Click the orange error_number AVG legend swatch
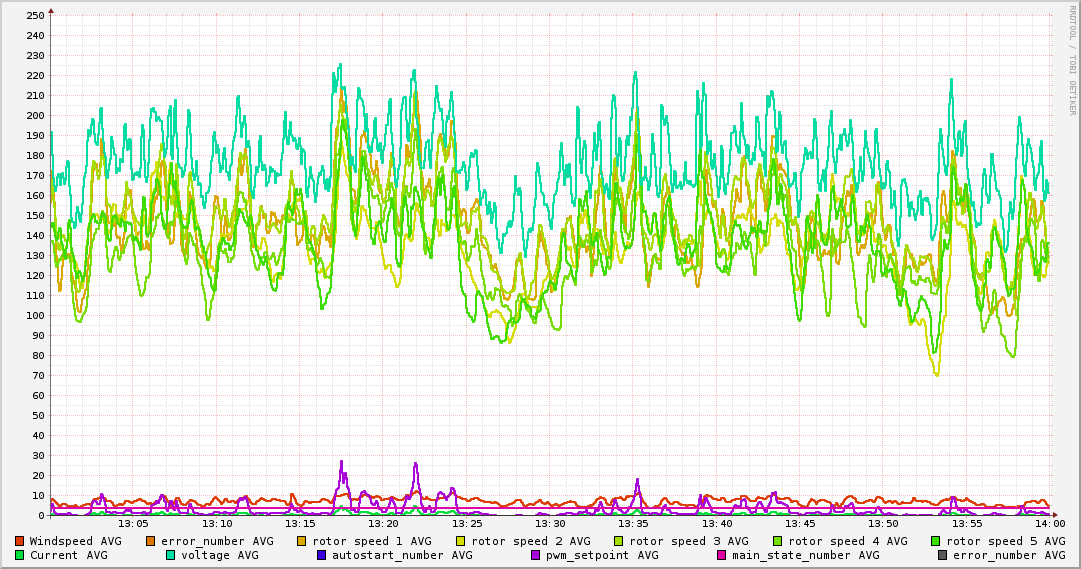This screenshot has height=569, width=1081. pyautogui.click(x=151, y=541)
